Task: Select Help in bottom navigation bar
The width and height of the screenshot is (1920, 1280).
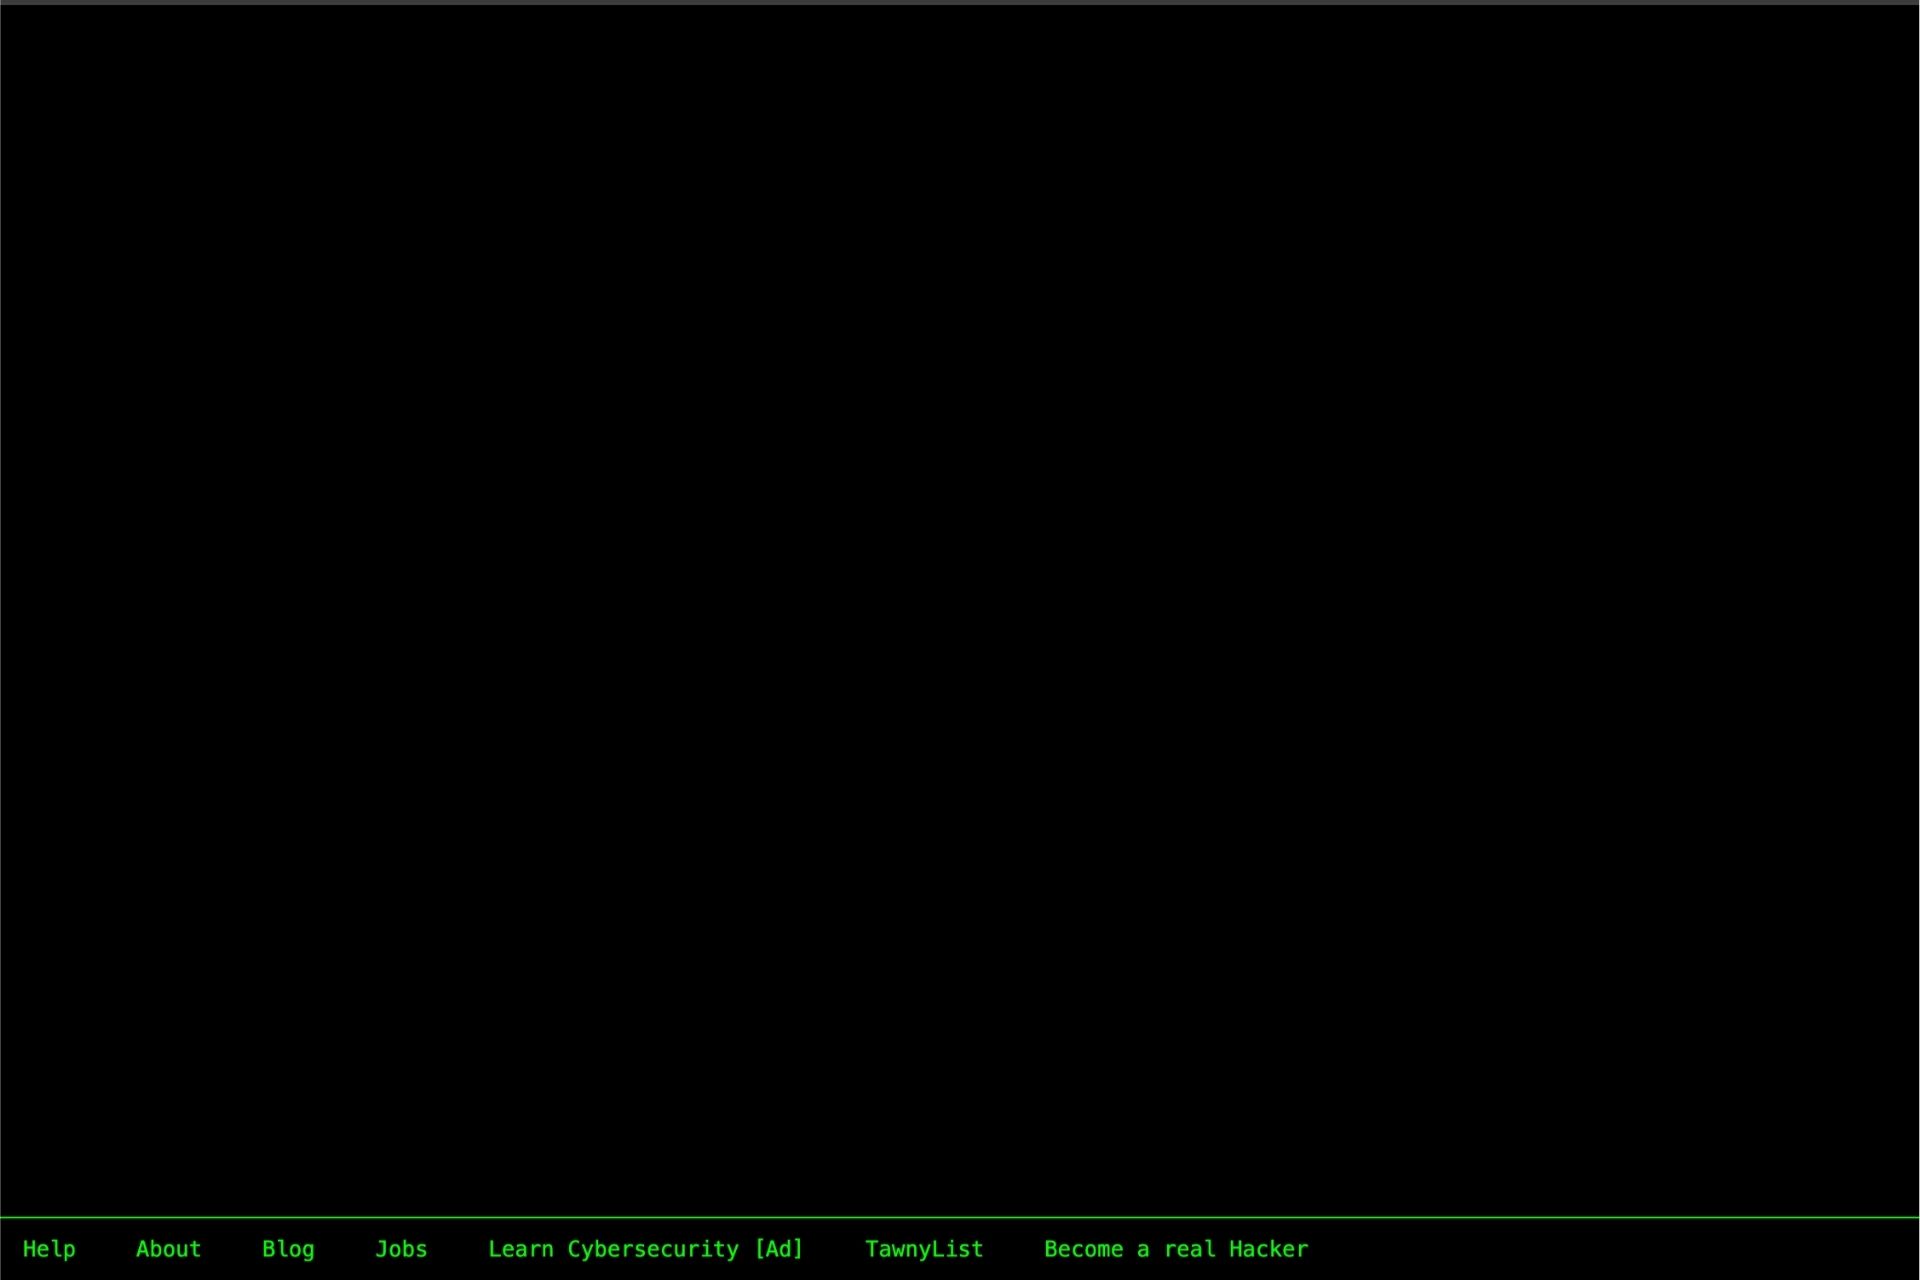Action: [49, 1249]
